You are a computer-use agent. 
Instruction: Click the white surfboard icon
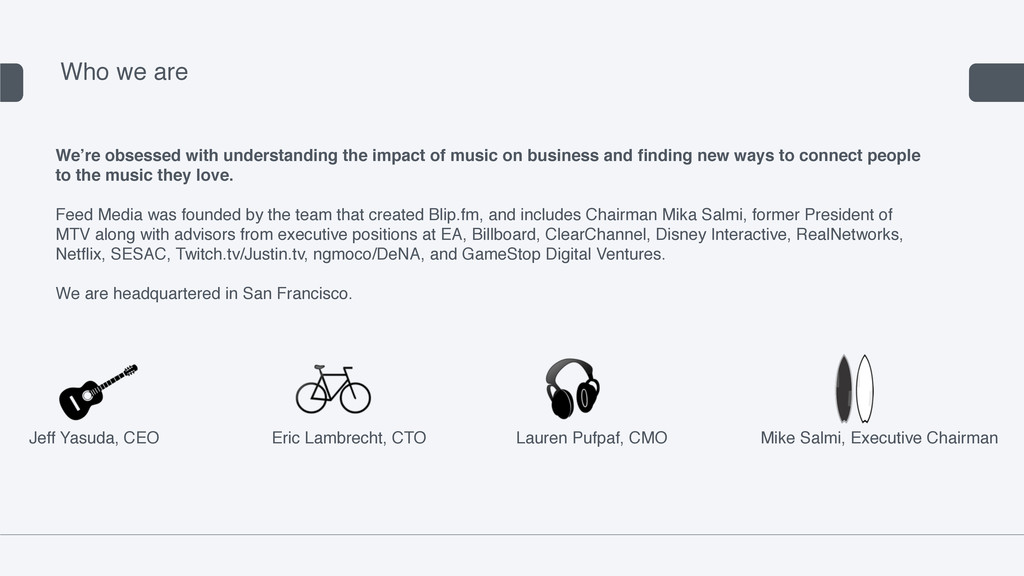pyautogui.click(x=865, y=389)
